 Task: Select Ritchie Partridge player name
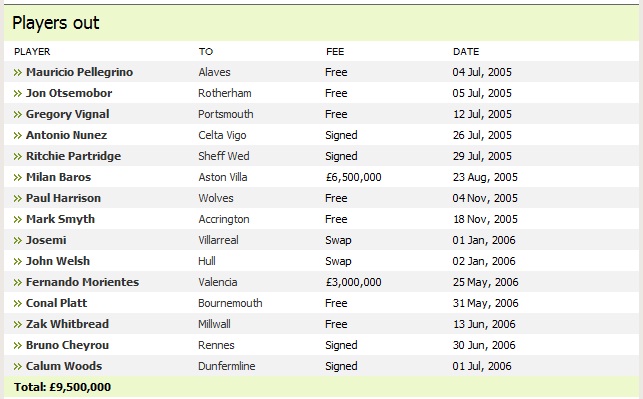pos(73,156)
